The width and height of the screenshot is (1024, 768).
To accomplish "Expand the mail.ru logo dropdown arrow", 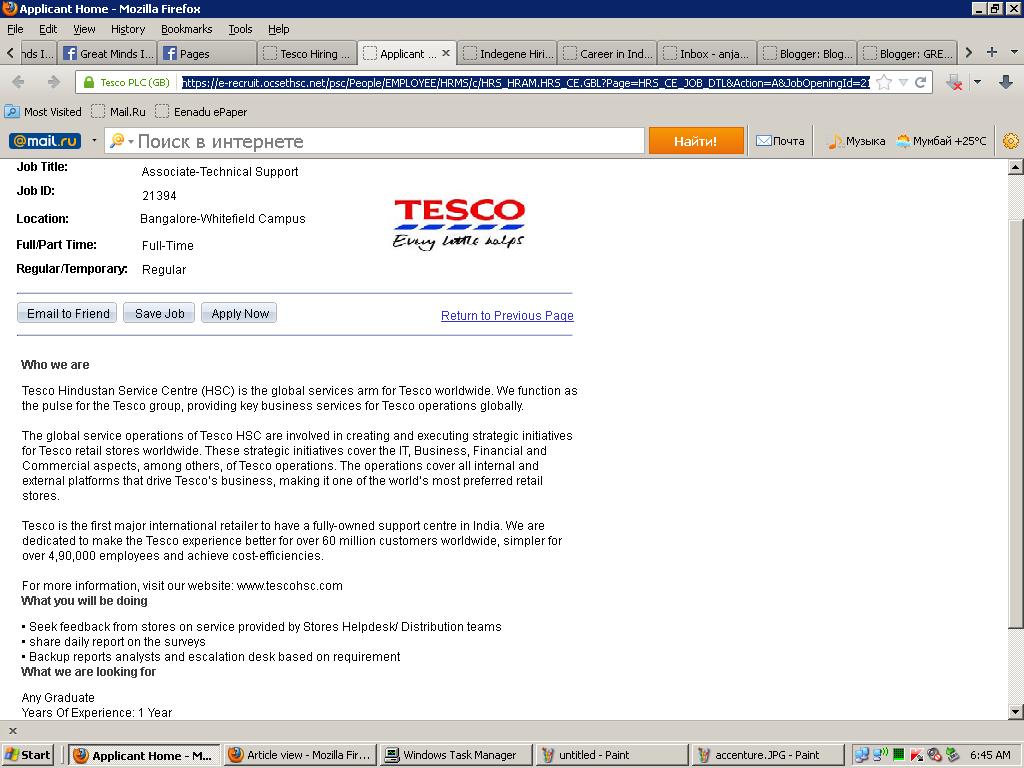I will tap(94, 140).
